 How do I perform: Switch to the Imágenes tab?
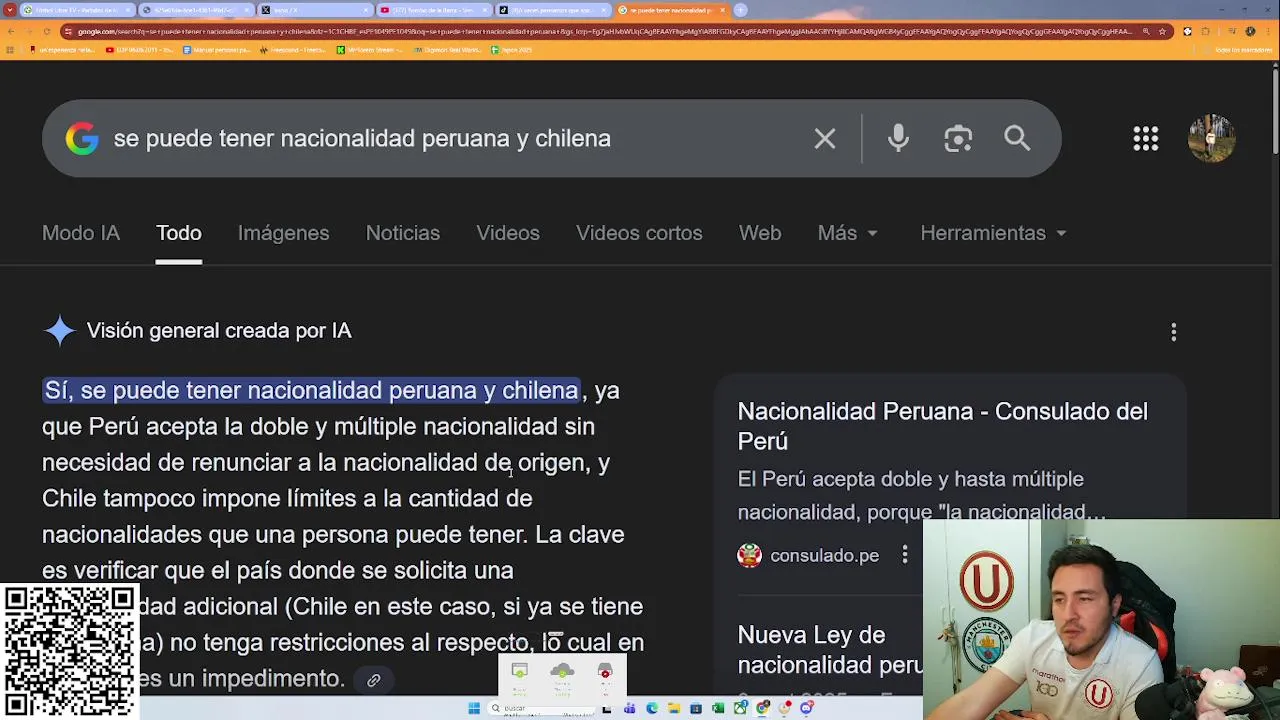pyautogui.click(x=283, y=233)
